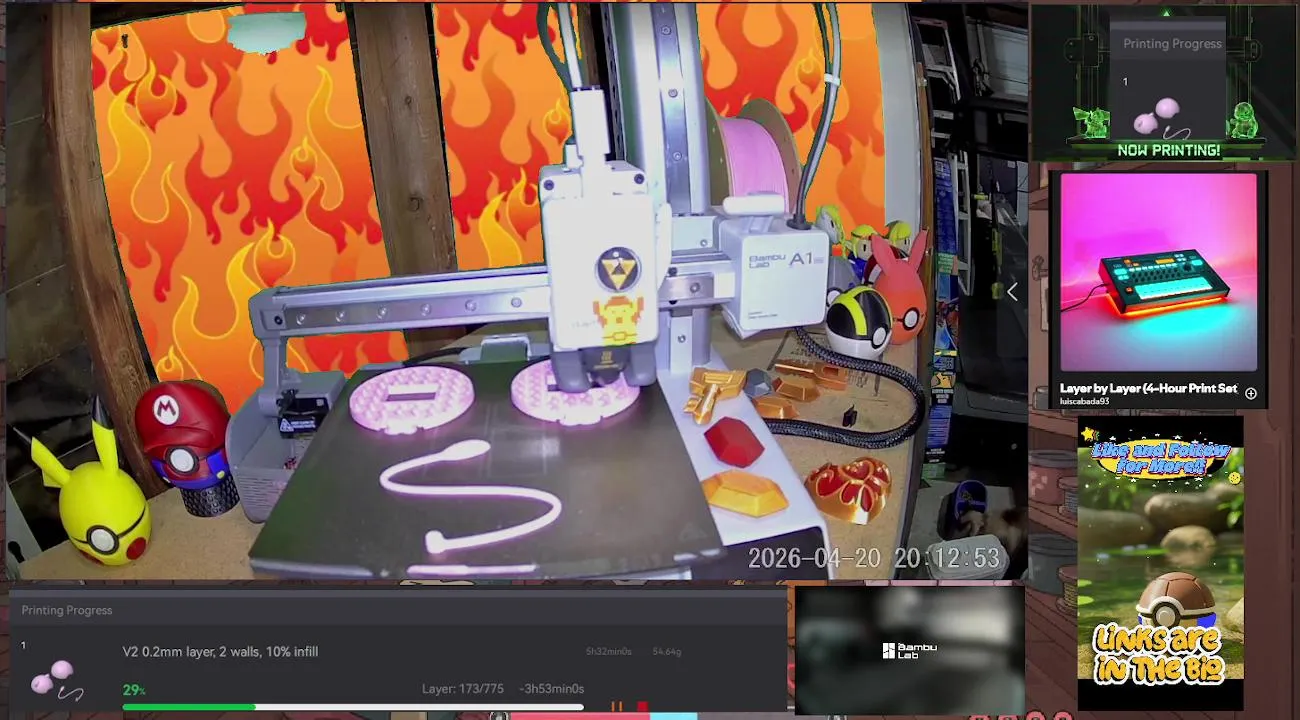Click the '5h32min0s' total time value
Image resolution: width=1300 pixels, height=720 pixels.
(608, 651)
